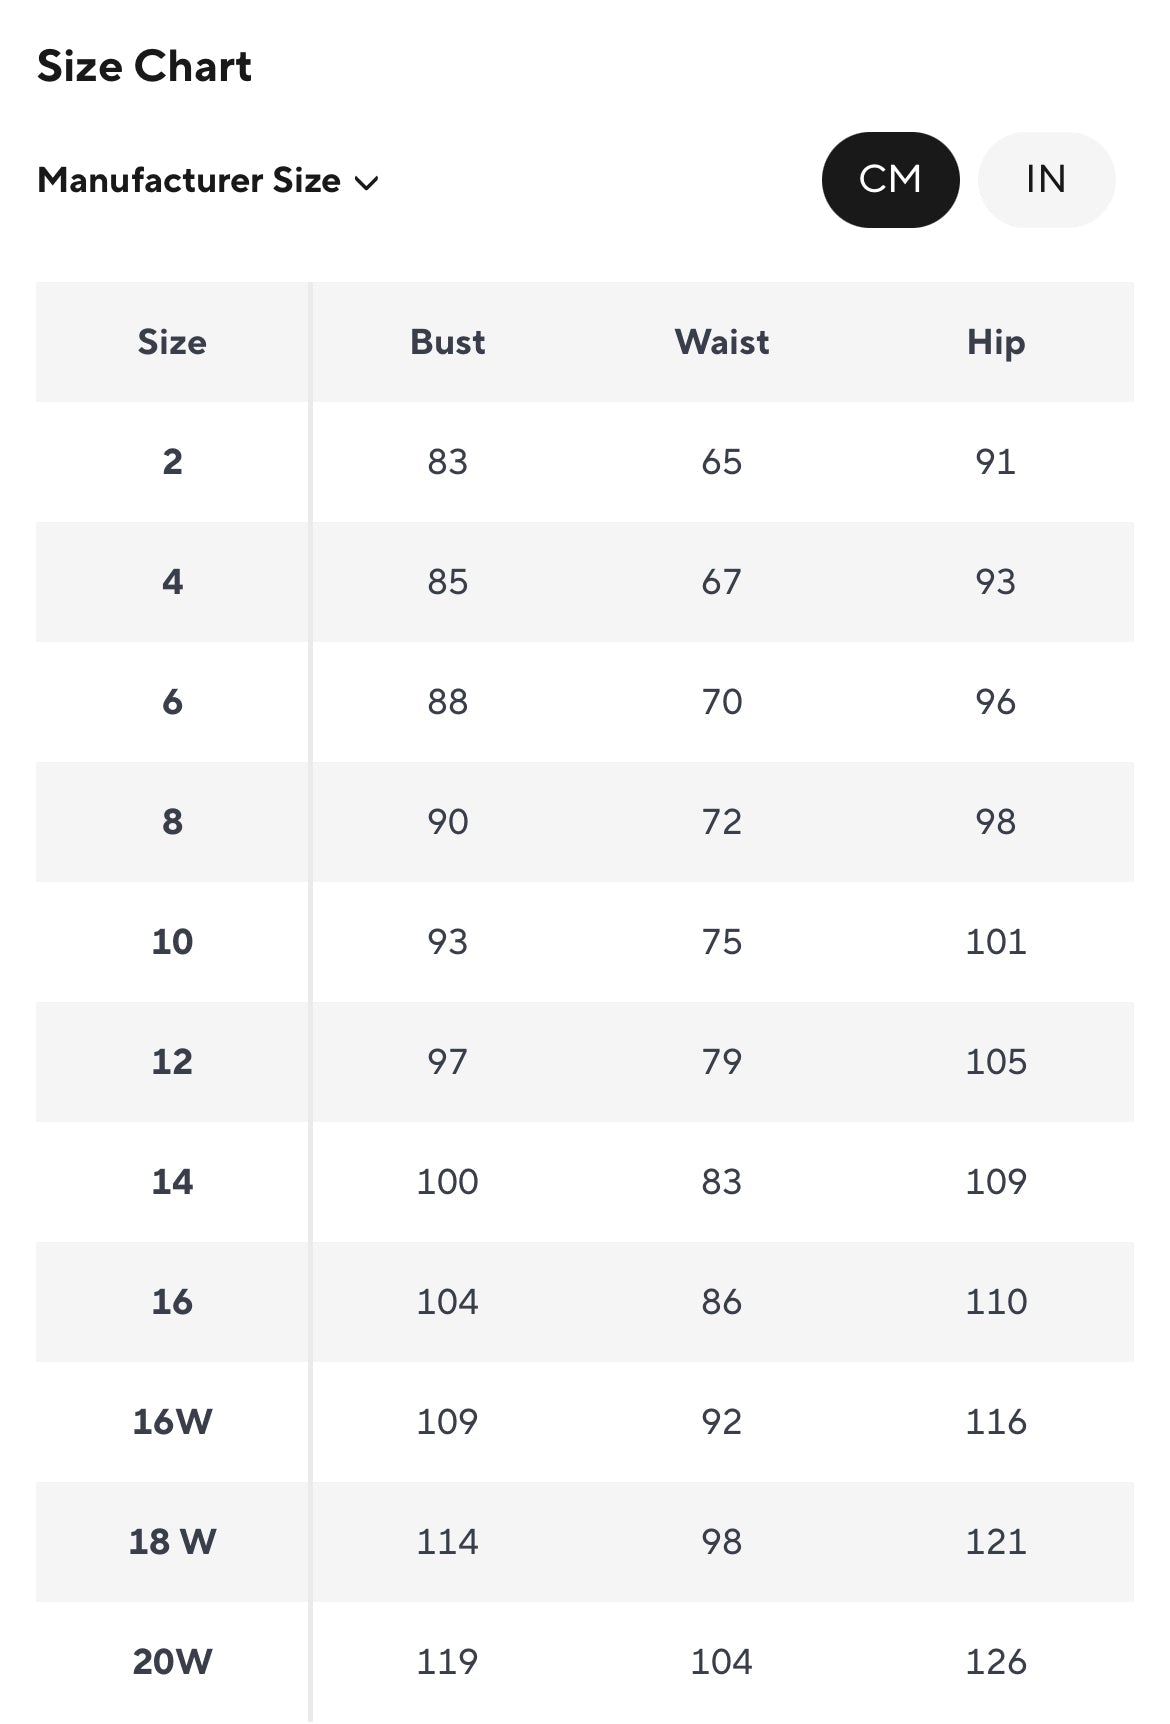The width and height of the screenshot is (1170, 1724).
Task: Select the Size column header
Action: [172, 342]
